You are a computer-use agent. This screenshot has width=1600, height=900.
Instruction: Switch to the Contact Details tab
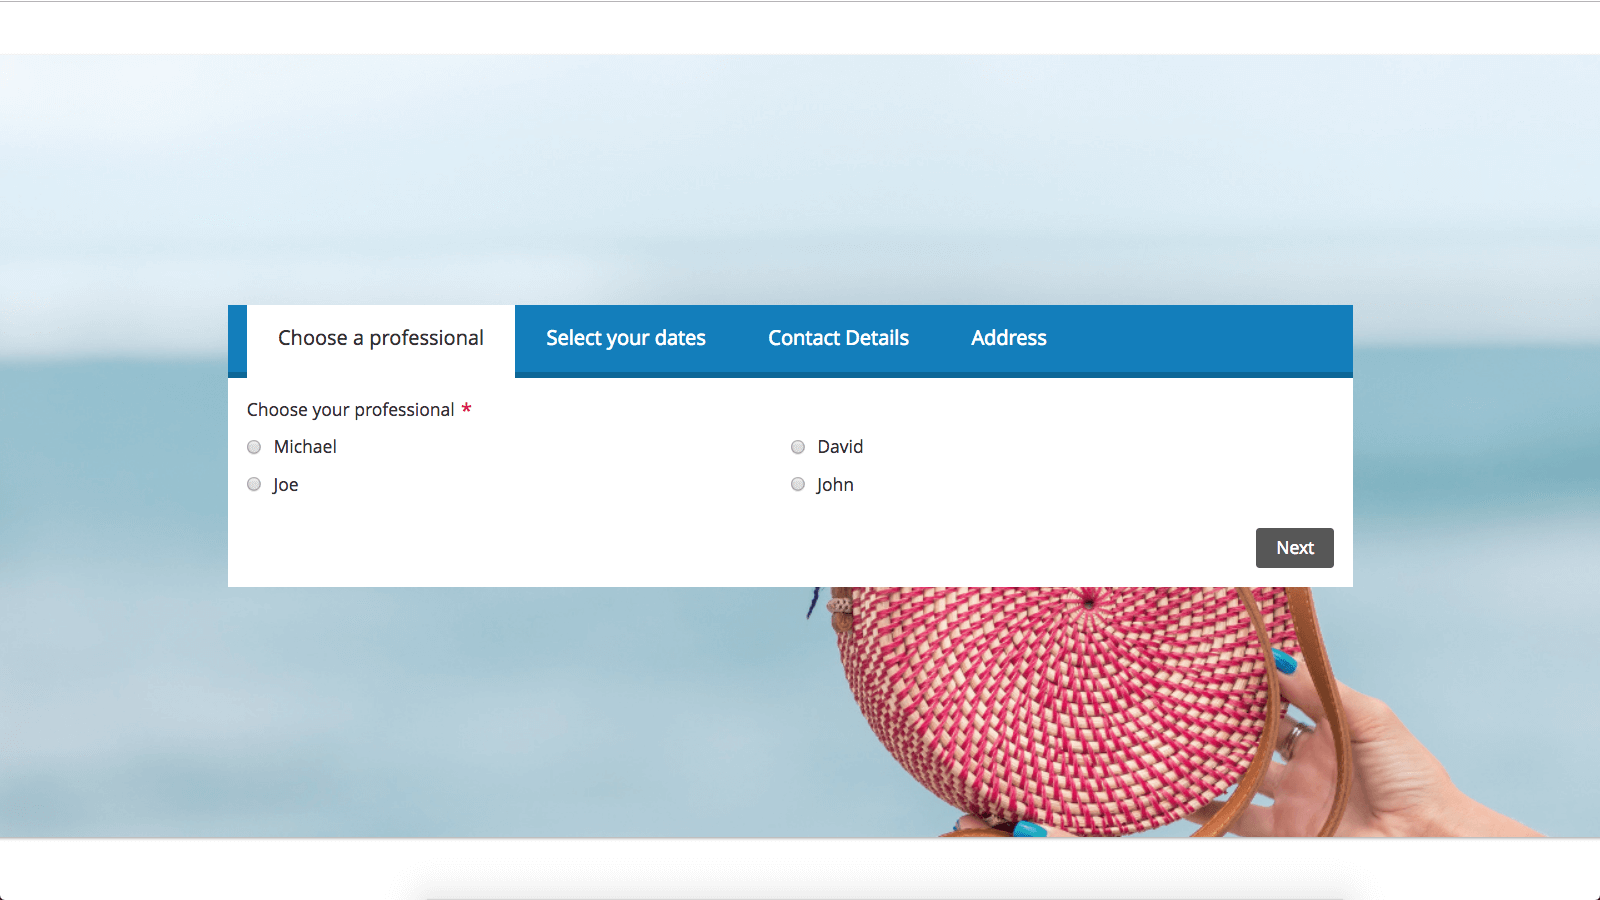(838, 338)
